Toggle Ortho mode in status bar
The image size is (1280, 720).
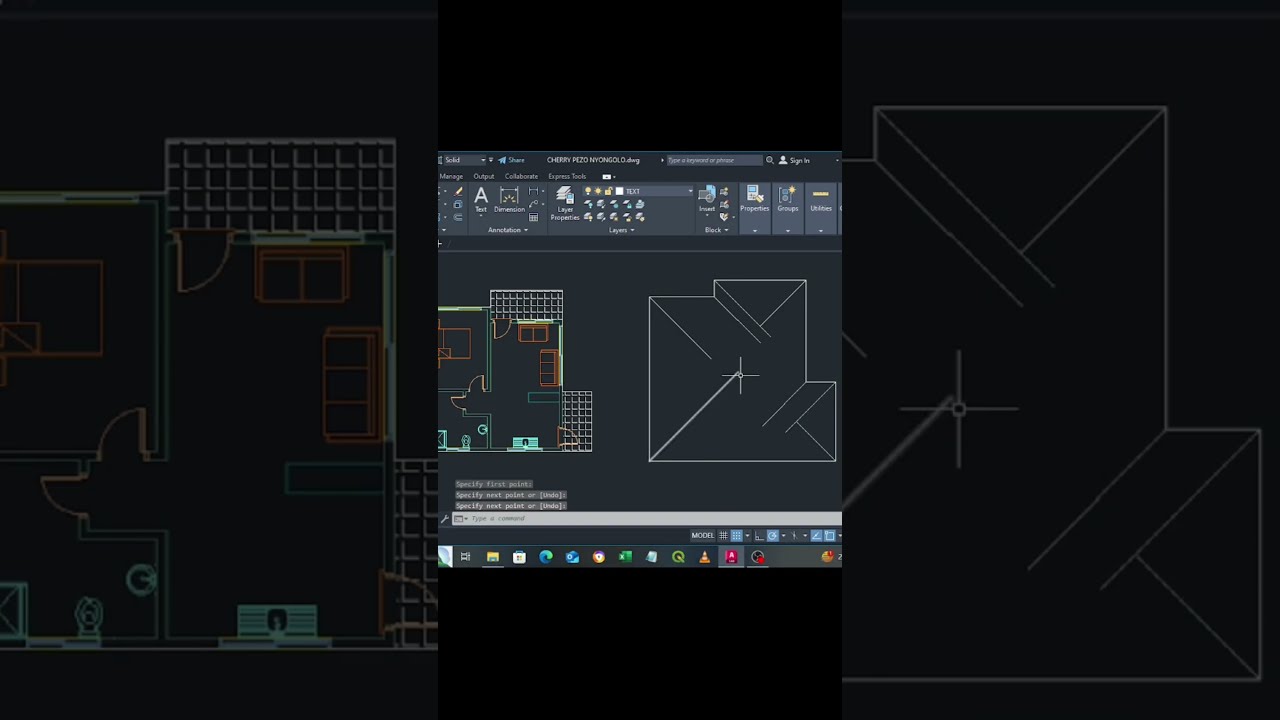click(759, 535)
